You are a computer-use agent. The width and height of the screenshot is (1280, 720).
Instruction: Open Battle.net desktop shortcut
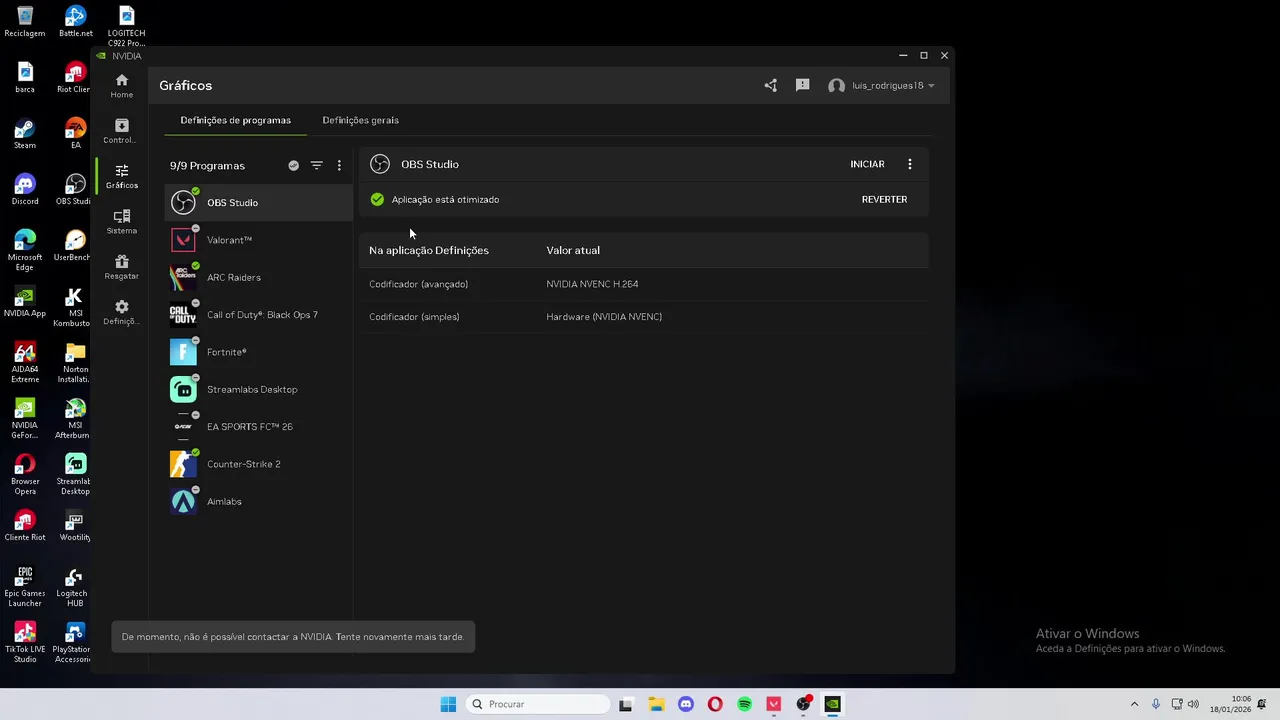[75, 22]
